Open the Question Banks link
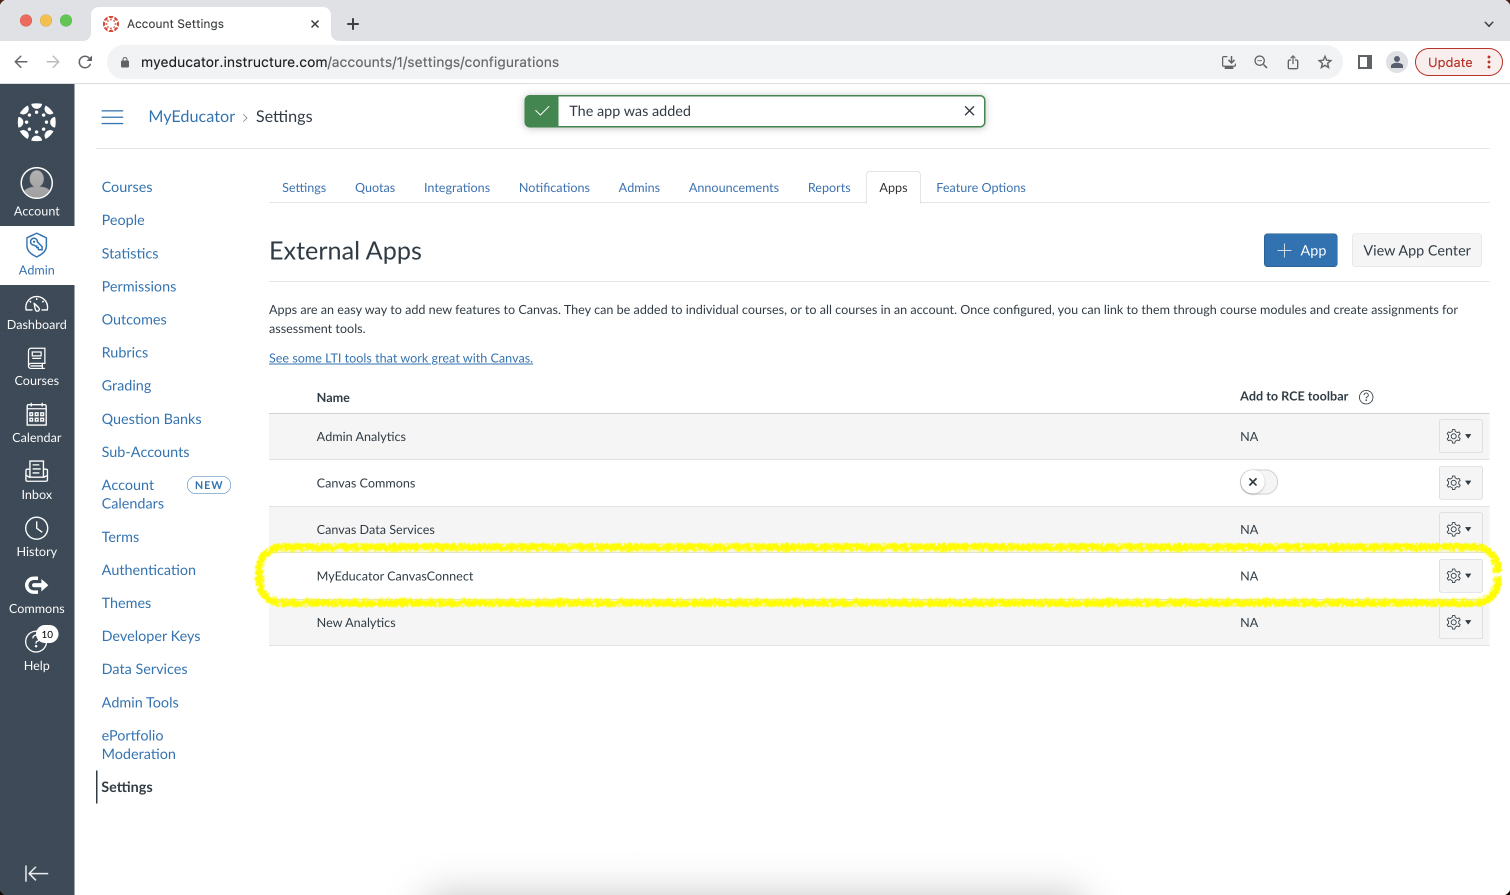This screenshot has height=895, width=1510. tap(151, 419)
